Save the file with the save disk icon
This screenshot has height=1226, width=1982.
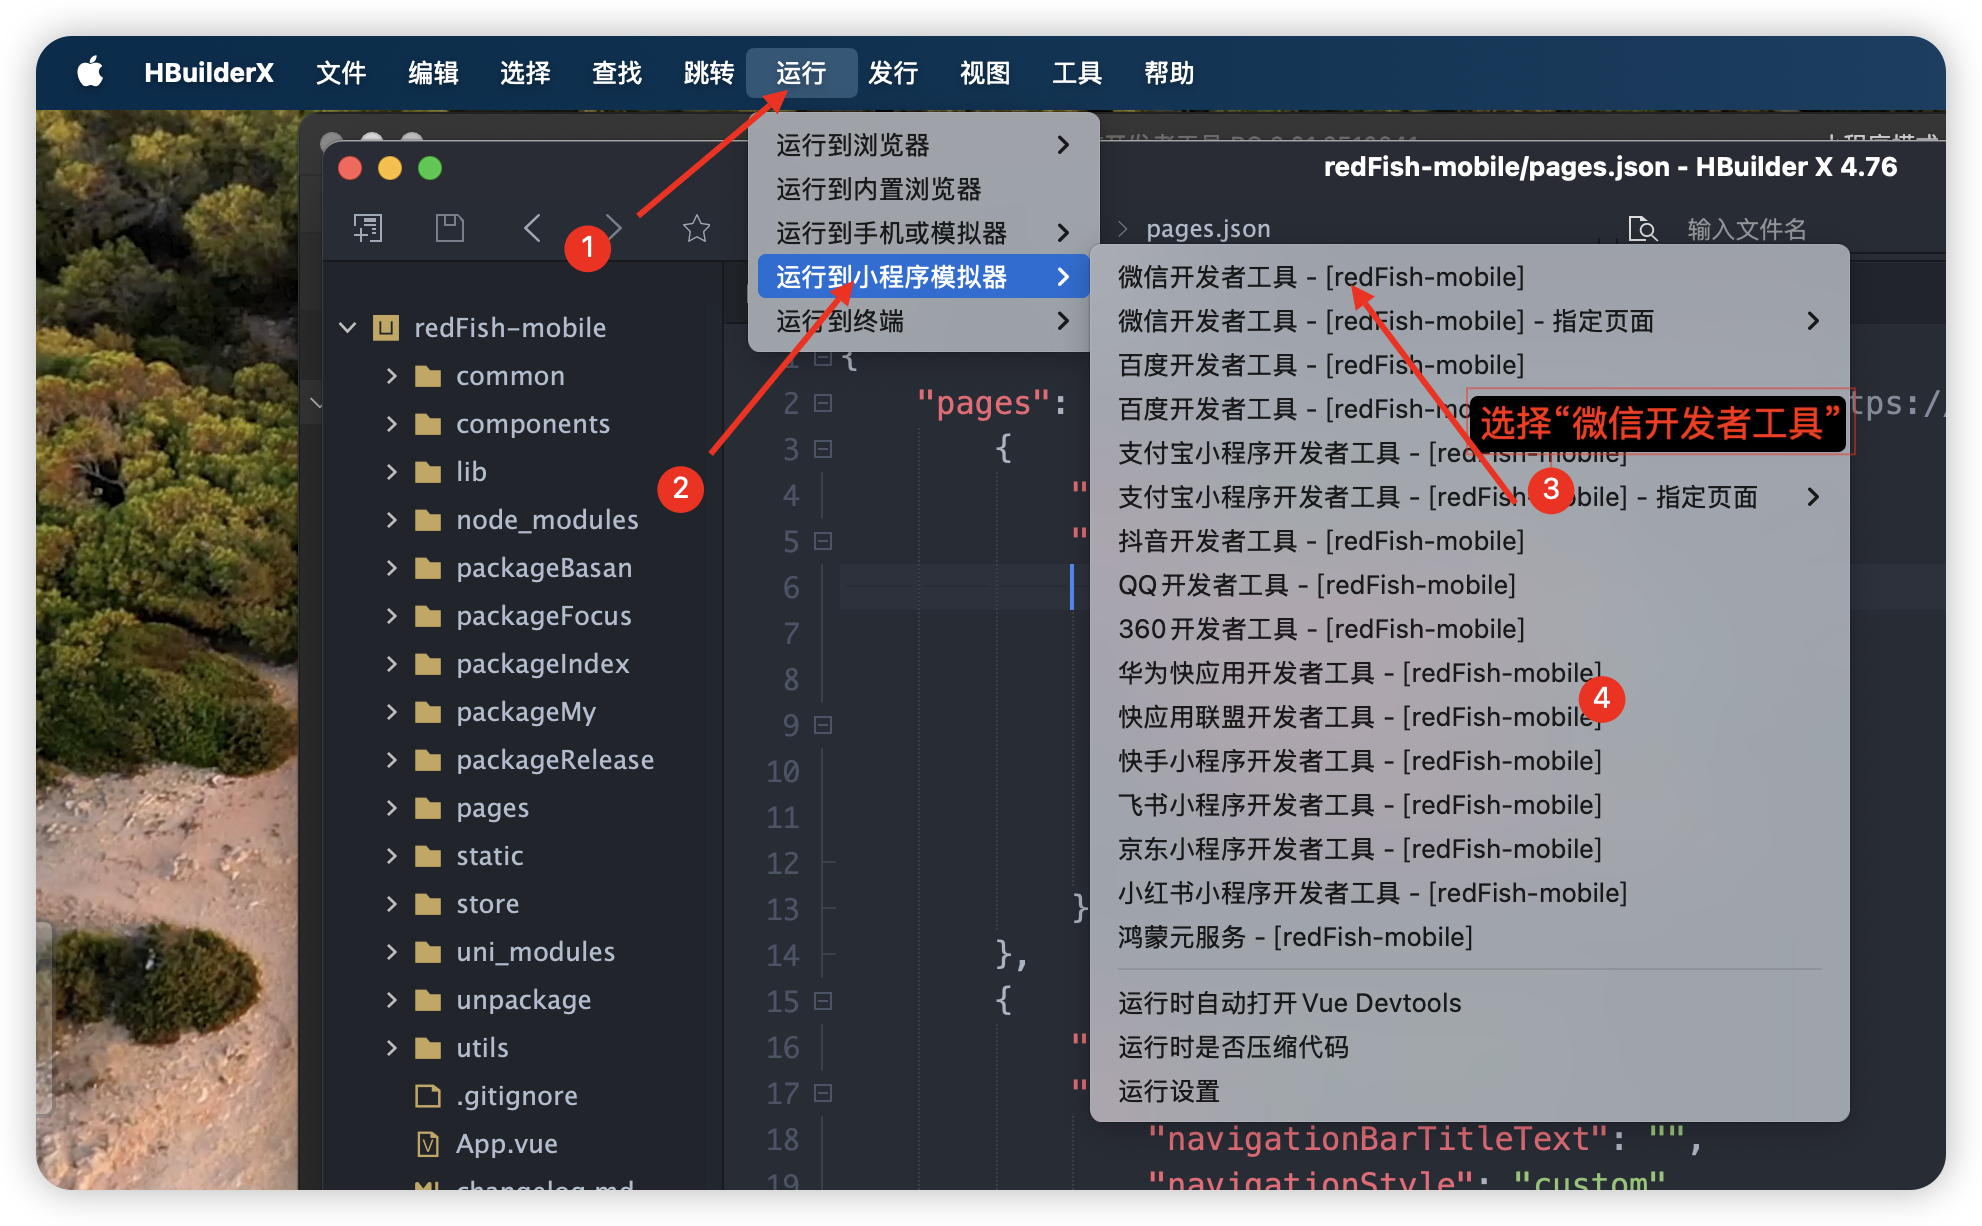[449, 228]
